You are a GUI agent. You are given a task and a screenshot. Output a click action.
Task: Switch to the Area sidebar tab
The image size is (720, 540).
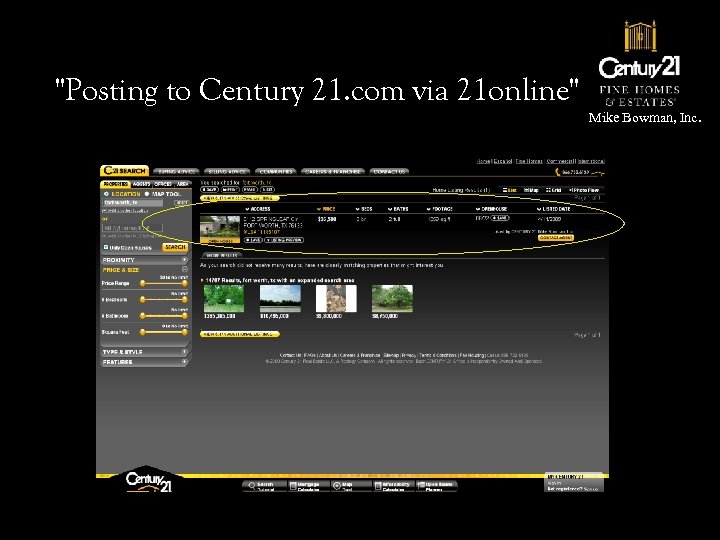(x=182, y=184)
